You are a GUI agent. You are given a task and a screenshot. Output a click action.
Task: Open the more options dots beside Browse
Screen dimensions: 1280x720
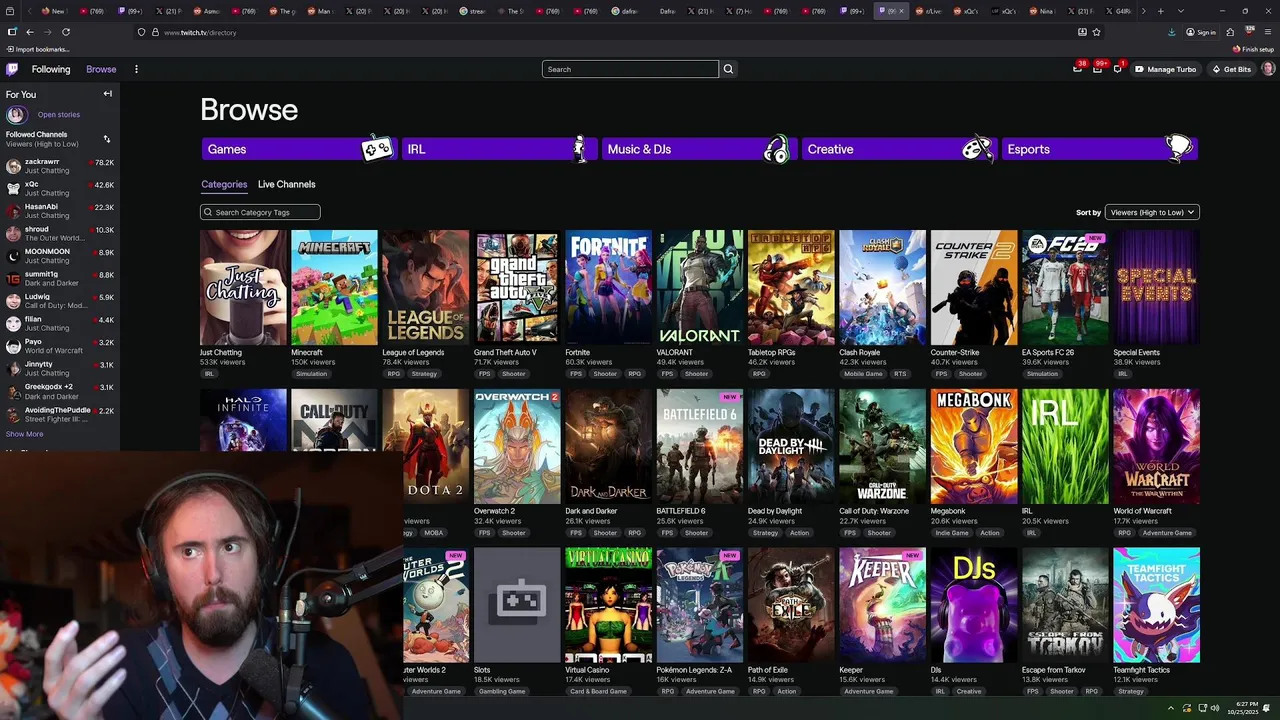point(136,69)
